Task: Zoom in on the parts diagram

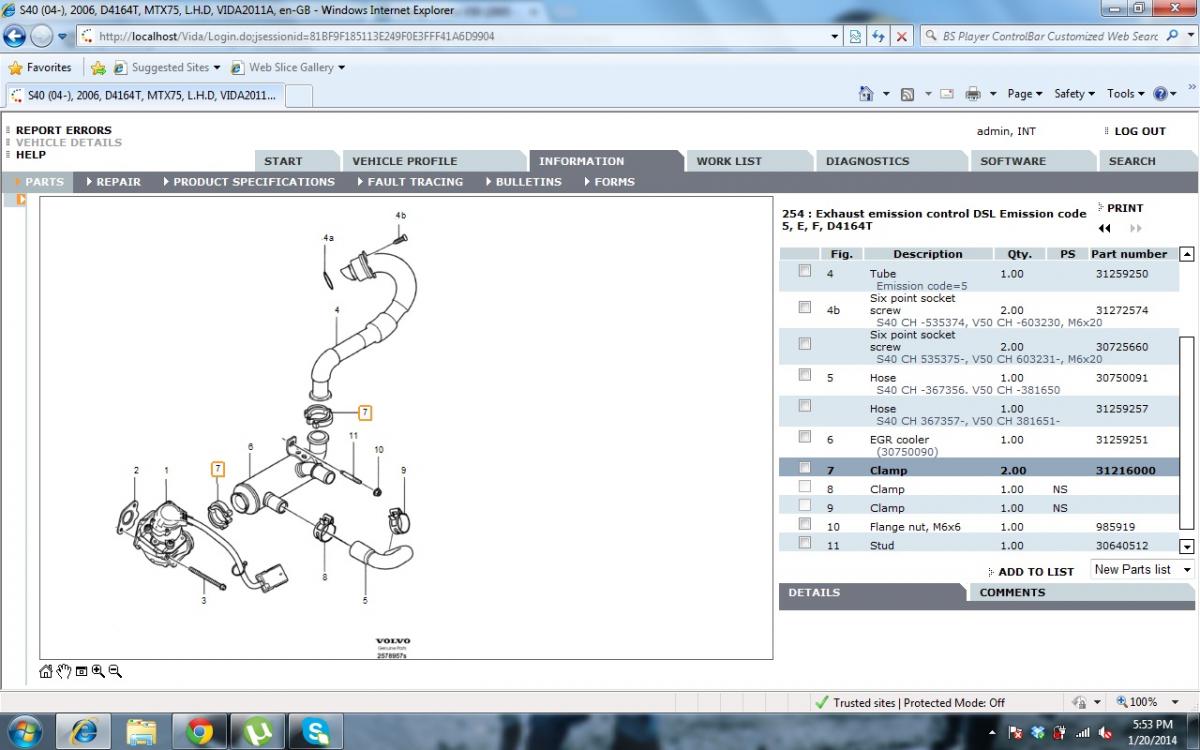Action: (98, 671)
